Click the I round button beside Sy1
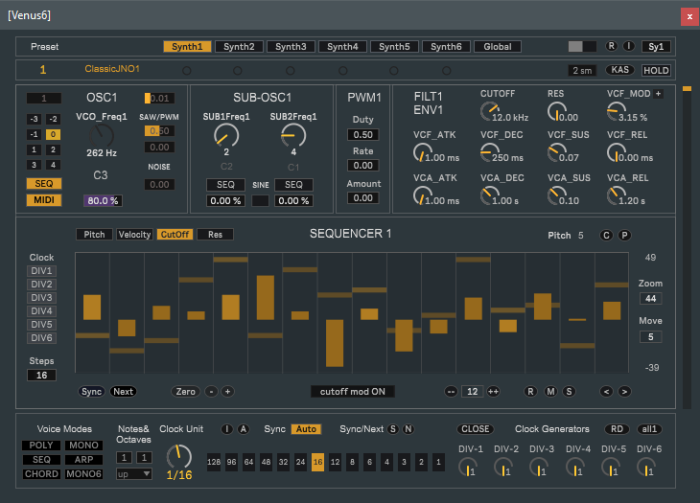 (629, 46)
